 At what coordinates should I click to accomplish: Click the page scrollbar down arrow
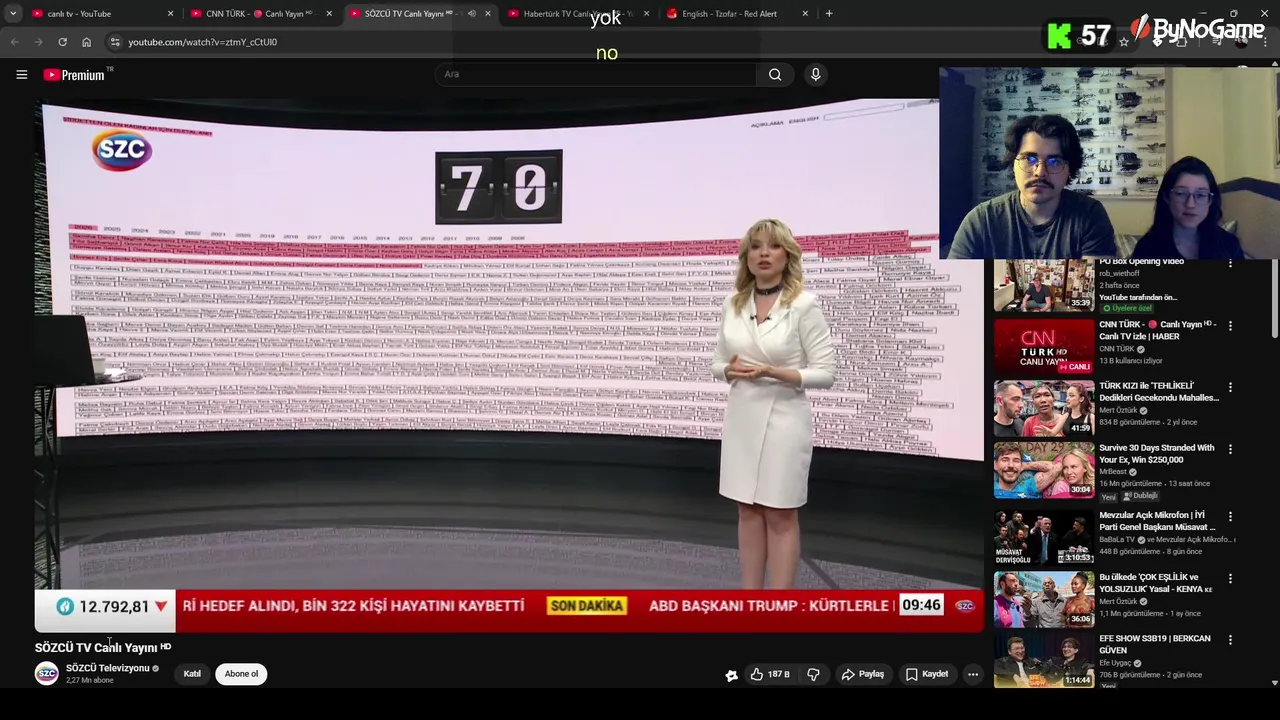click(x=1274, y=683)
